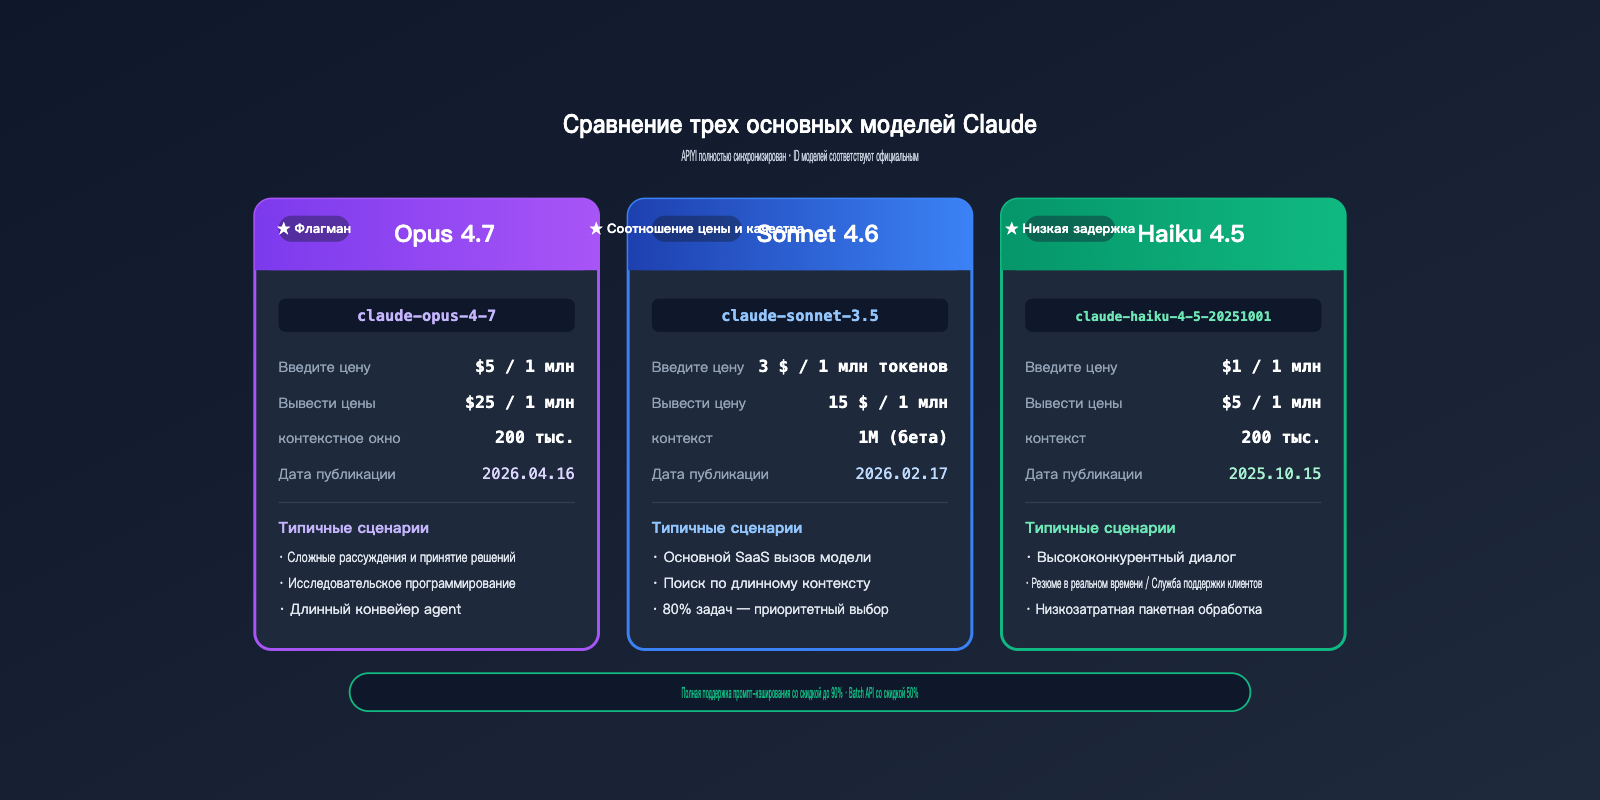Click the bullet Поиск по длинному контексту
The height and width of the screenshot is (800, 1600).
(x=761, y=584)
